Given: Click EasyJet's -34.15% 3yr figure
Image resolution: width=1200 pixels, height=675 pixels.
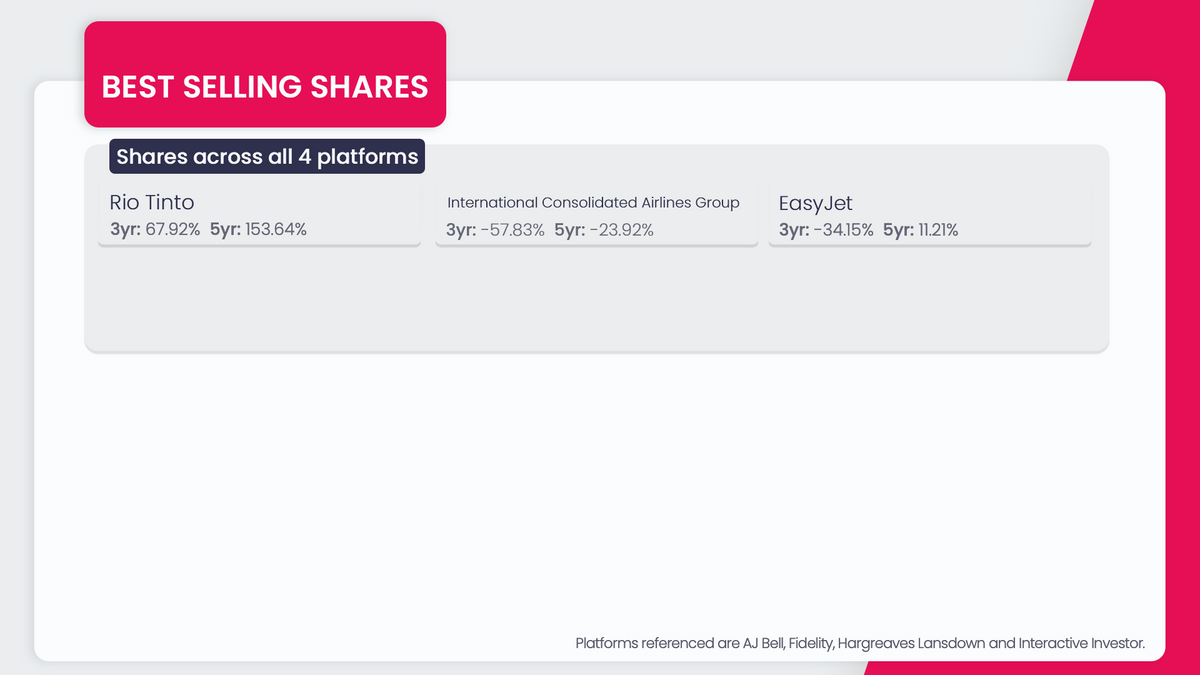Looking at the screenshot, I should [829, 229].
